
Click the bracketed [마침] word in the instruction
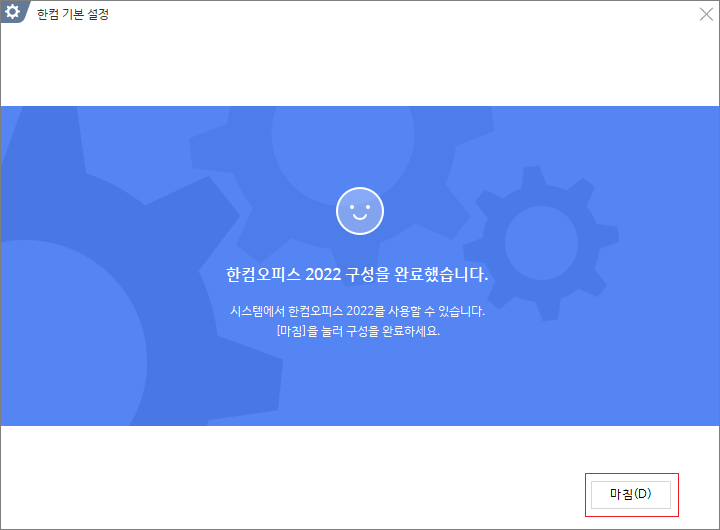[x=291, y=331]
